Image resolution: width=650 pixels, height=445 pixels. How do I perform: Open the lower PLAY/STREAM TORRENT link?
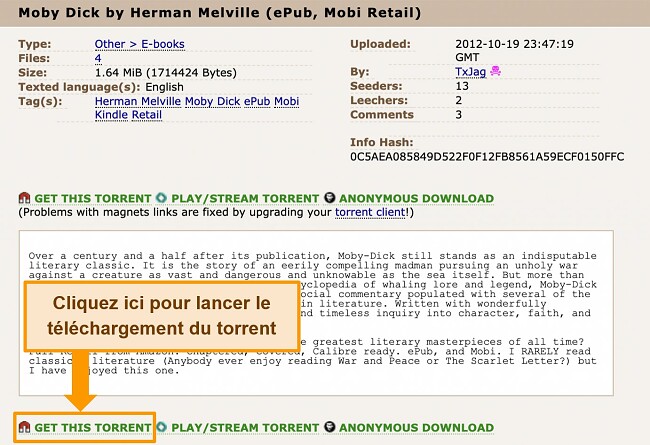tap(245, 428)
